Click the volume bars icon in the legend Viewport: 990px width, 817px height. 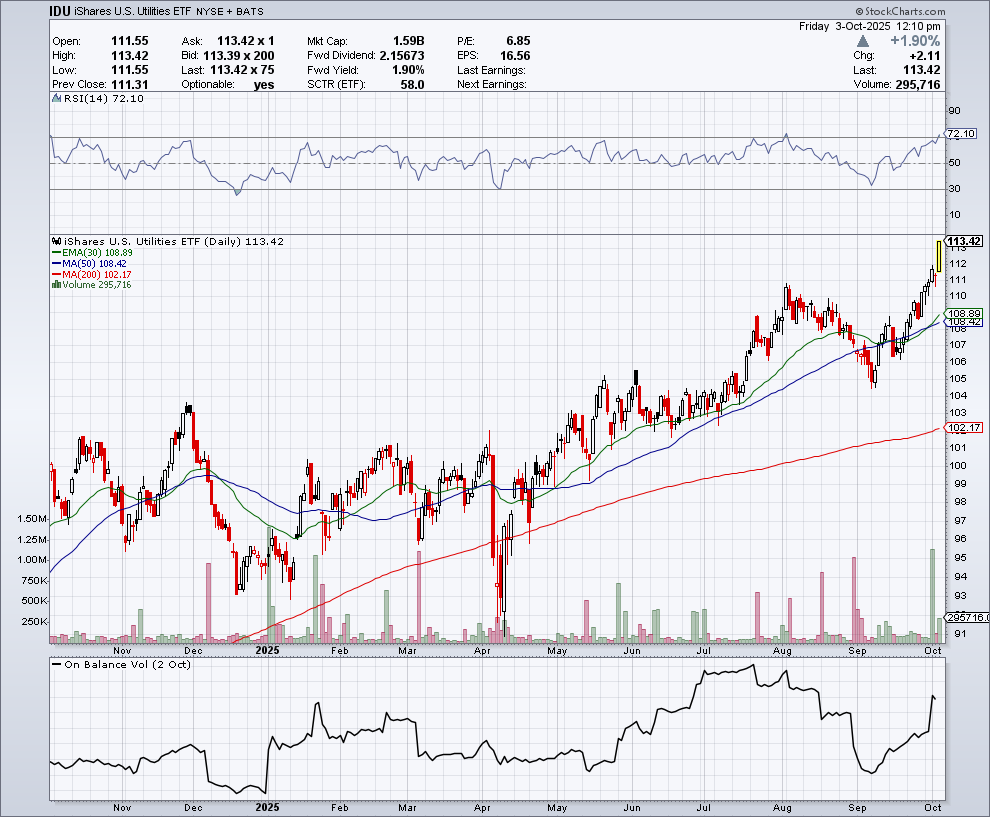[x=56, y=285]
